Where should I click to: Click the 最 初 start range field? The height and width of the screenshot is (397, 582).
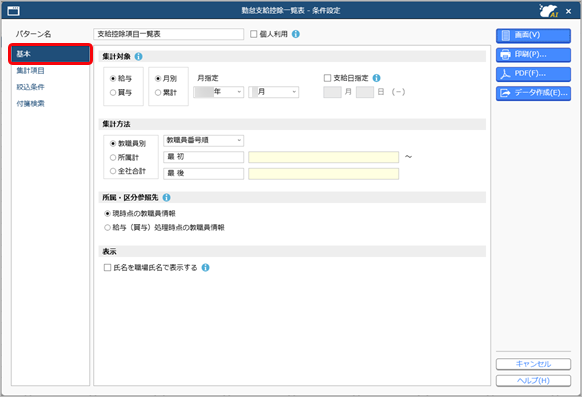(203, 157)
